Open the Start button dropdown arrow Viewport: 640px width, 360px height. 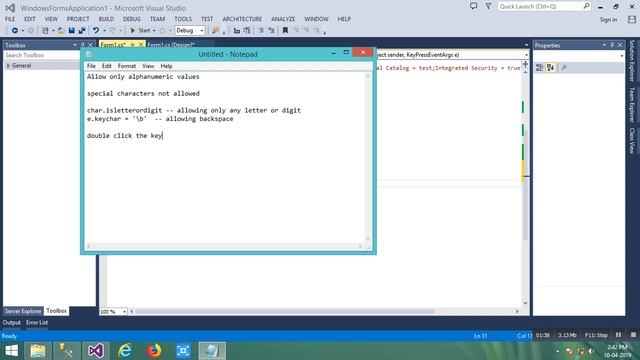click(x=154, y=31)
